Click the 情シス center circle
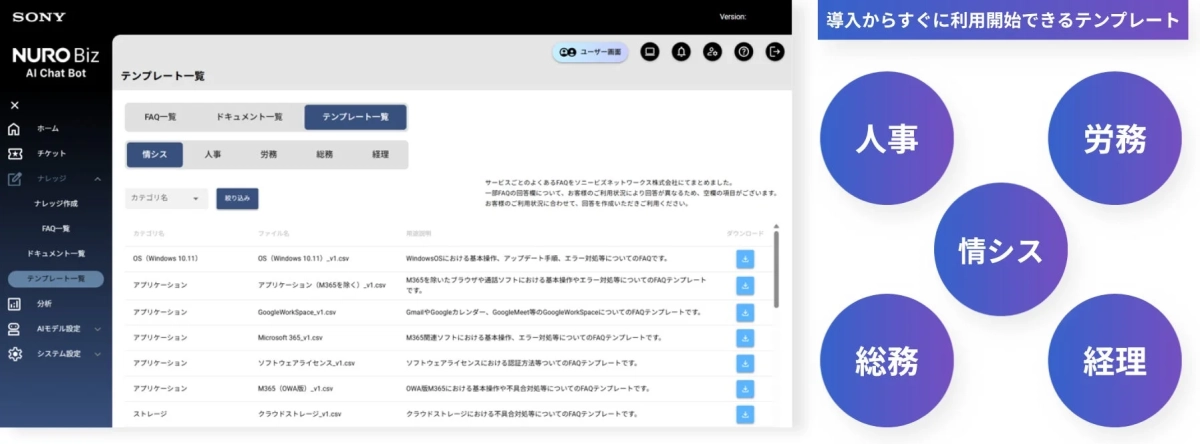The height and width of the screenshot is (444, 1200). click(1000, 250)
